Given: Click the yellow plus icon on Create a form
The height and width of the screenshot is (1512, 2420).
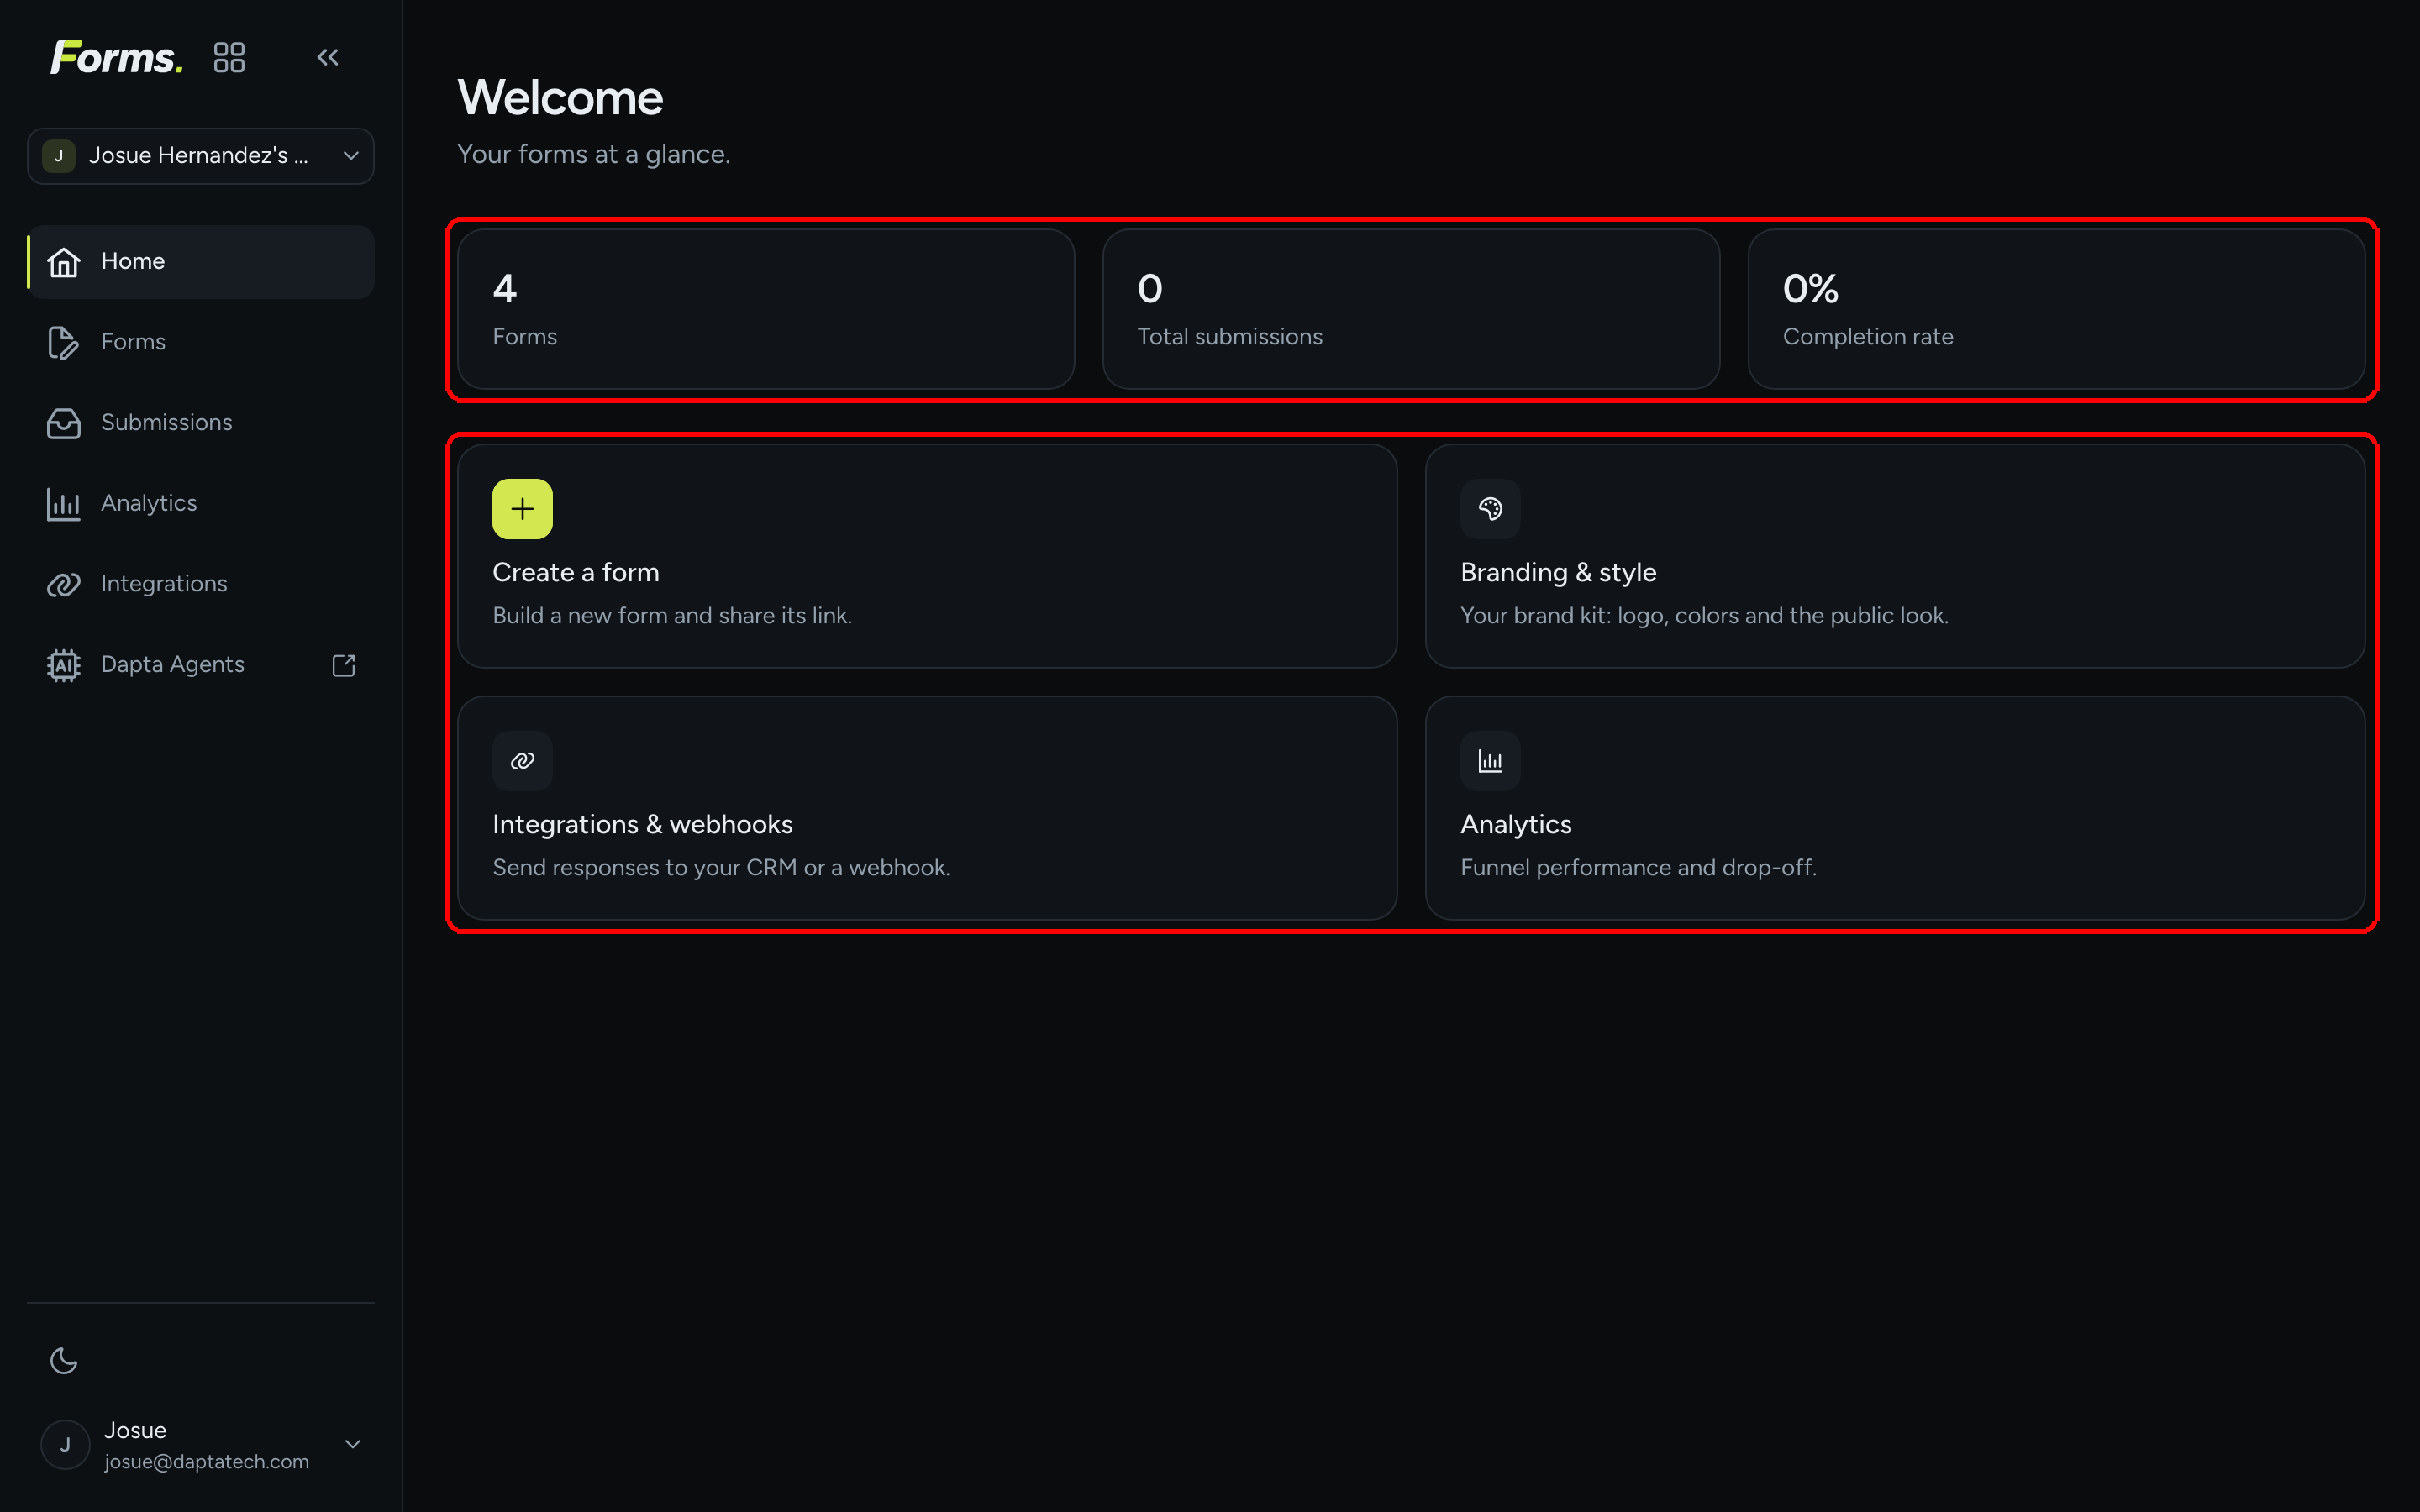Looking at the screenshot, I should (522, 509).
